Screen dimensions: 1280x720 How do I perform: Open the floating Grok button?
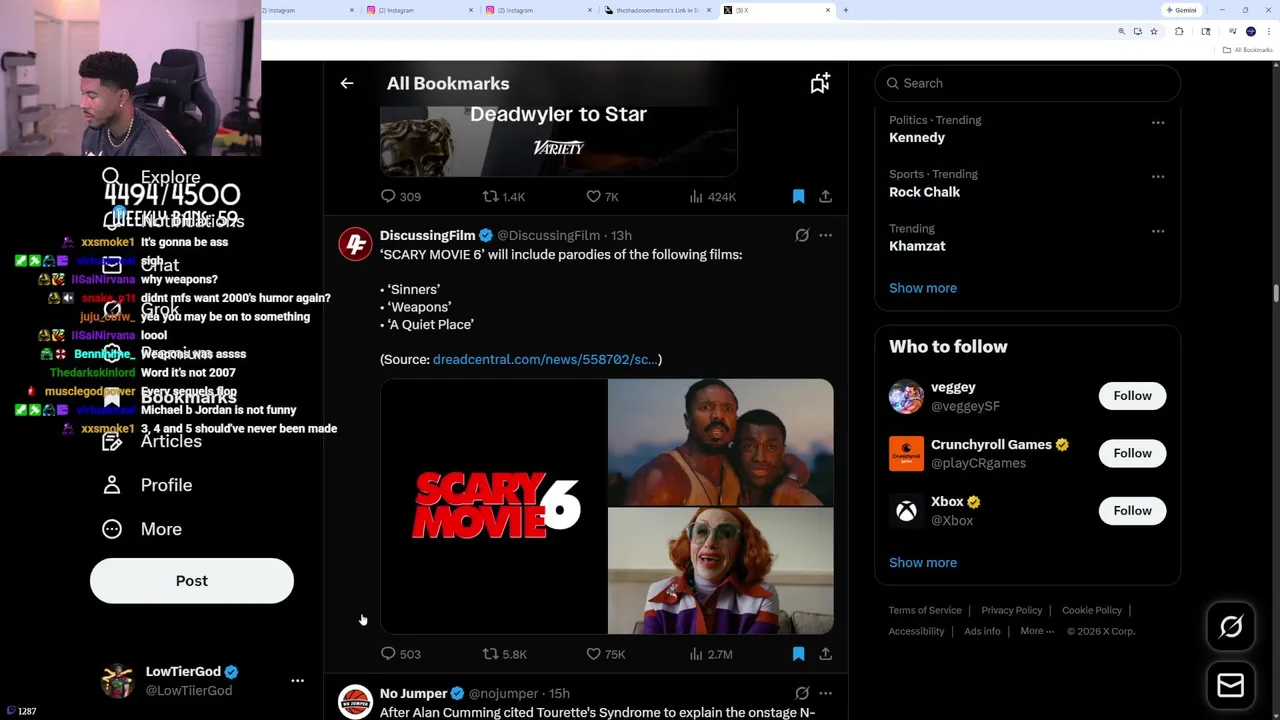coord(1231,627)
